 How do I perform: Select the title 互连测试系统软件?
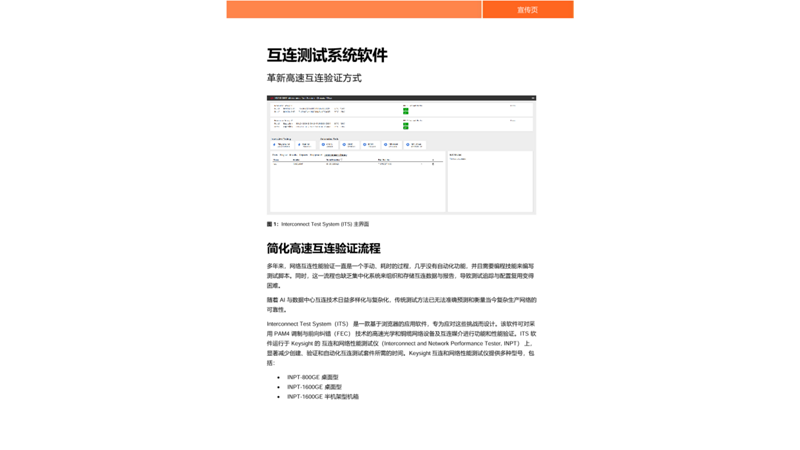tap(327, 55)
